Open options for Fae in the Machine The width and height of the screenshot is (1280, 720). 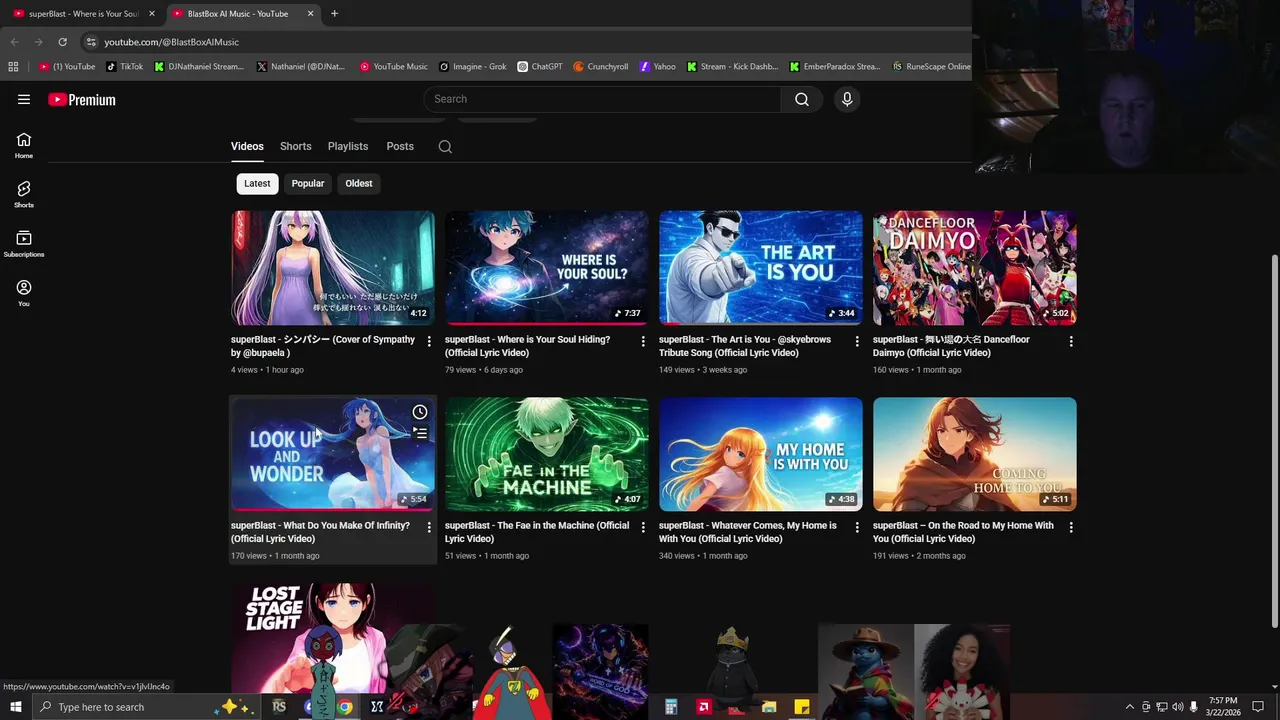[643, 527]
